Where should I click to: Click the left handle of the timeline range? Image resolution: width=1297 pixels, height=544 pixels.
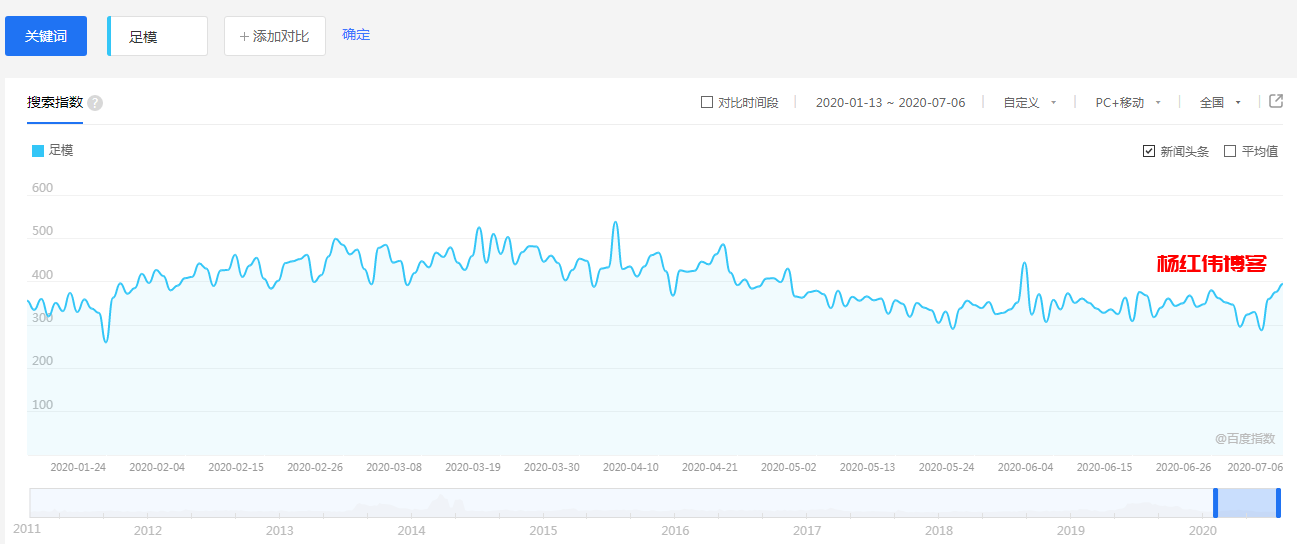click(1216, 503)
